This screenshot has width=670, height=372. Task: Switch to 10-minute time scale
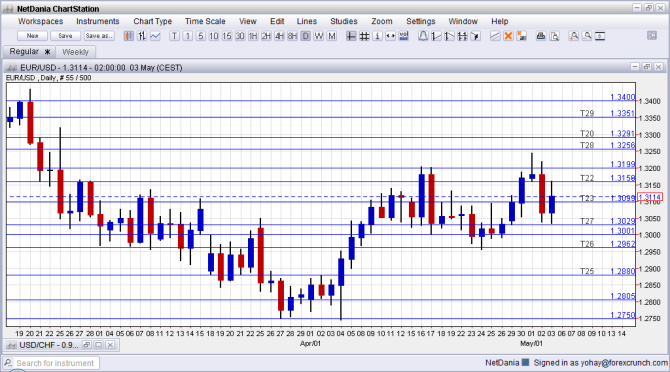pyautogui.click(x=214, y=36)
